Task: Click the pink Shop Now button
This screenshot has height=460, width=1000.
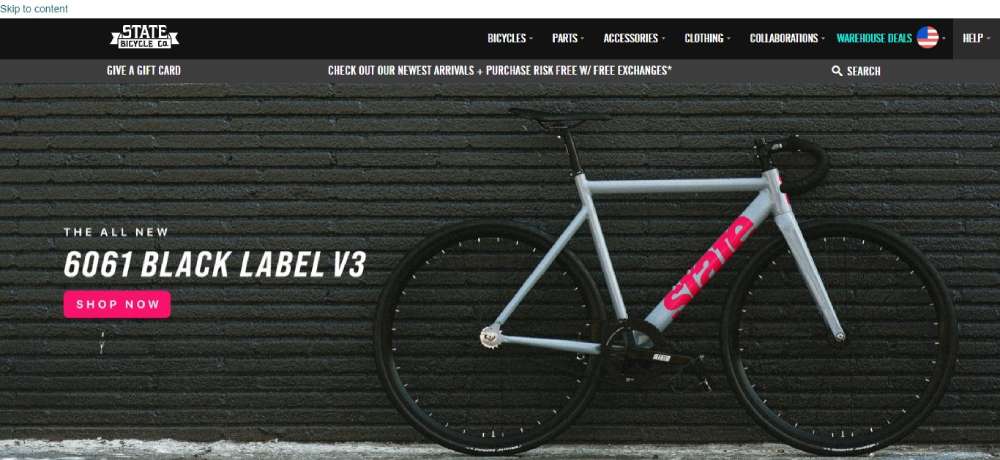Action: click(117, 304)
